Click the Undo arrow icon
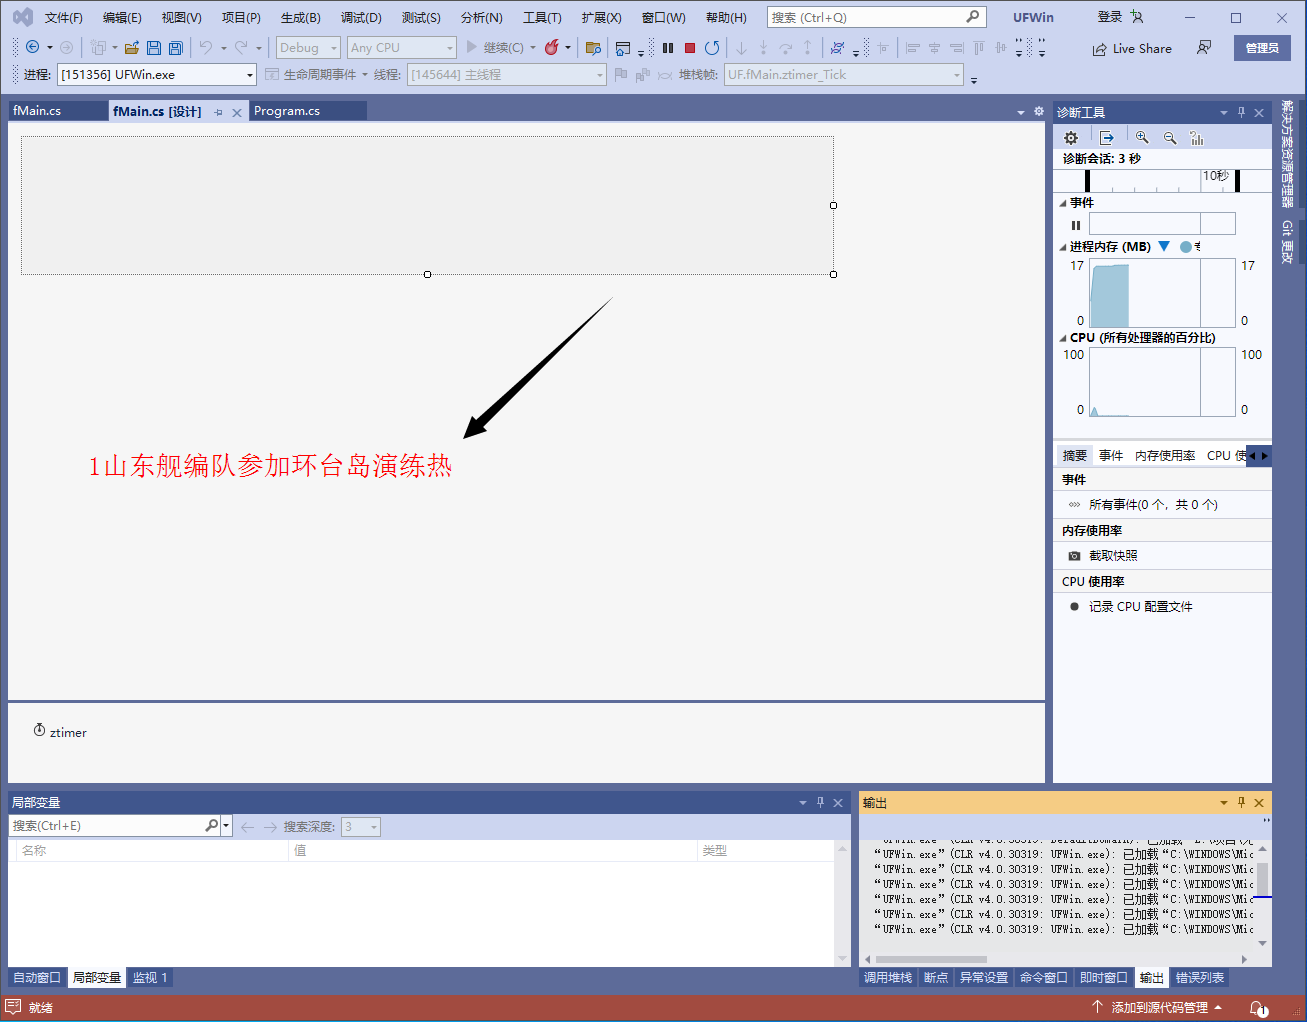The height and width of the screenshot is (1022, 1307). [206, 47]
